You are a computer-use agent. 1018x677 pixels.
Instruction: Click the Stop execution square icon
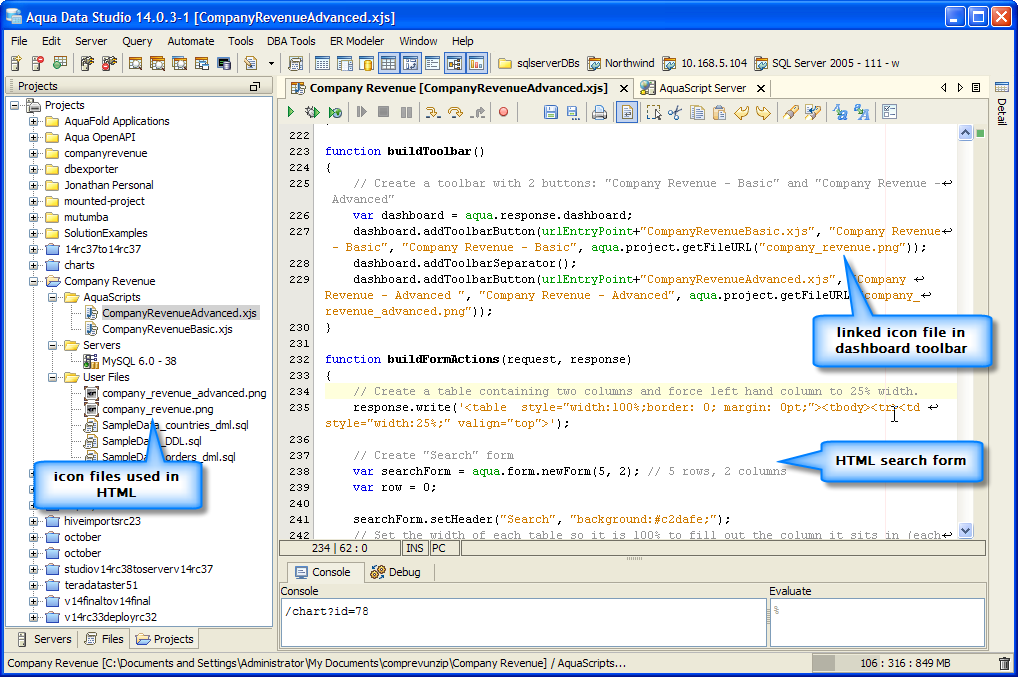pos(384,112)
